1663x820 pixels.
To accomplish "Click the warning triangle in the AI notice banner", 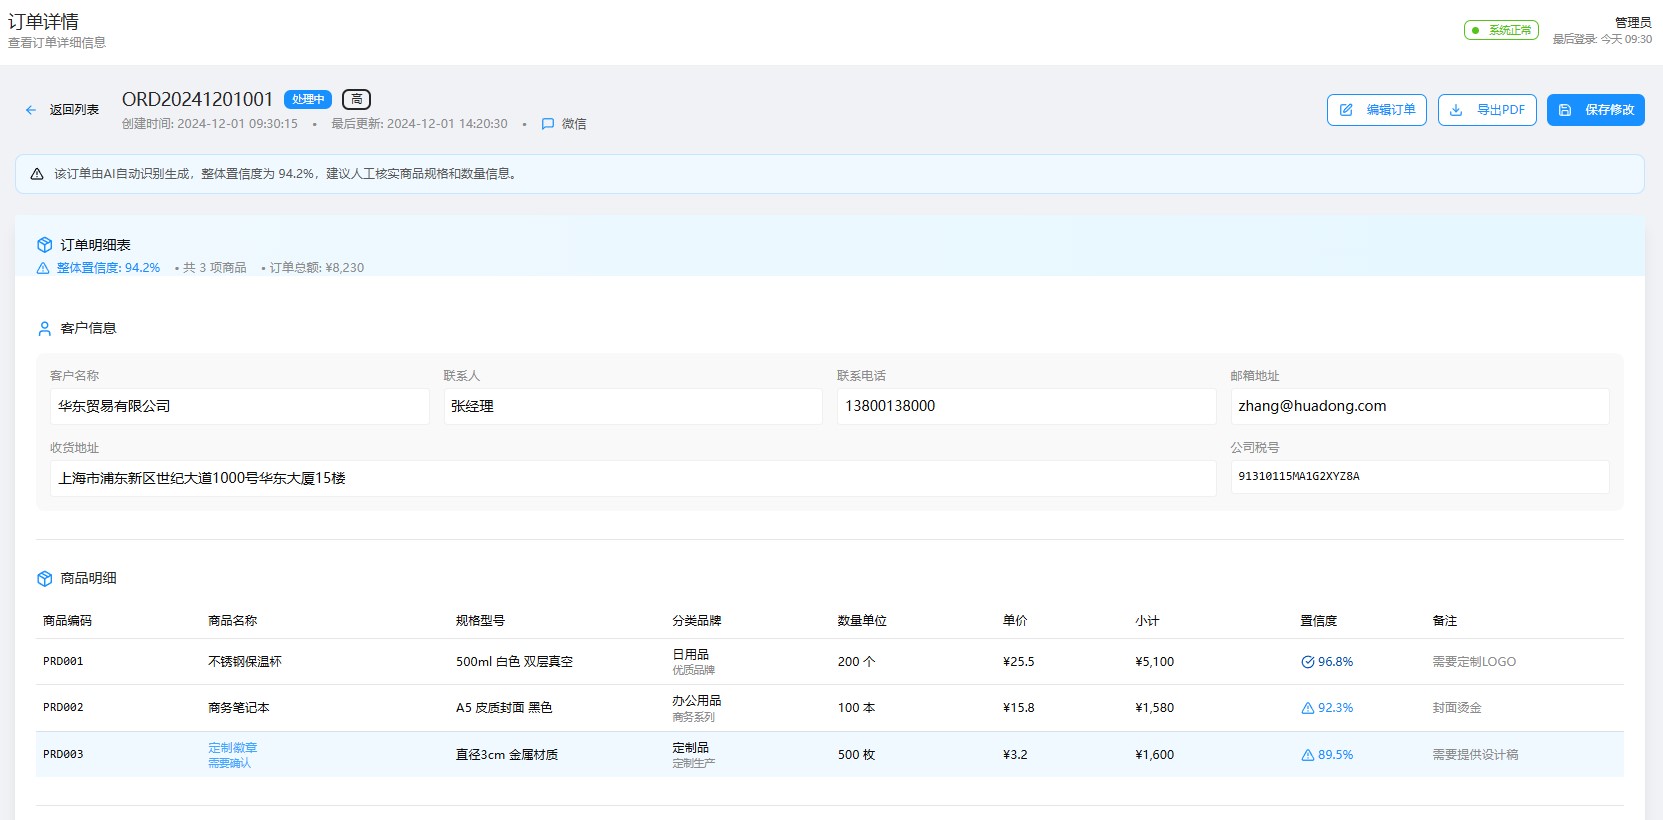I will pyautogui.click(x=37, y=174).
